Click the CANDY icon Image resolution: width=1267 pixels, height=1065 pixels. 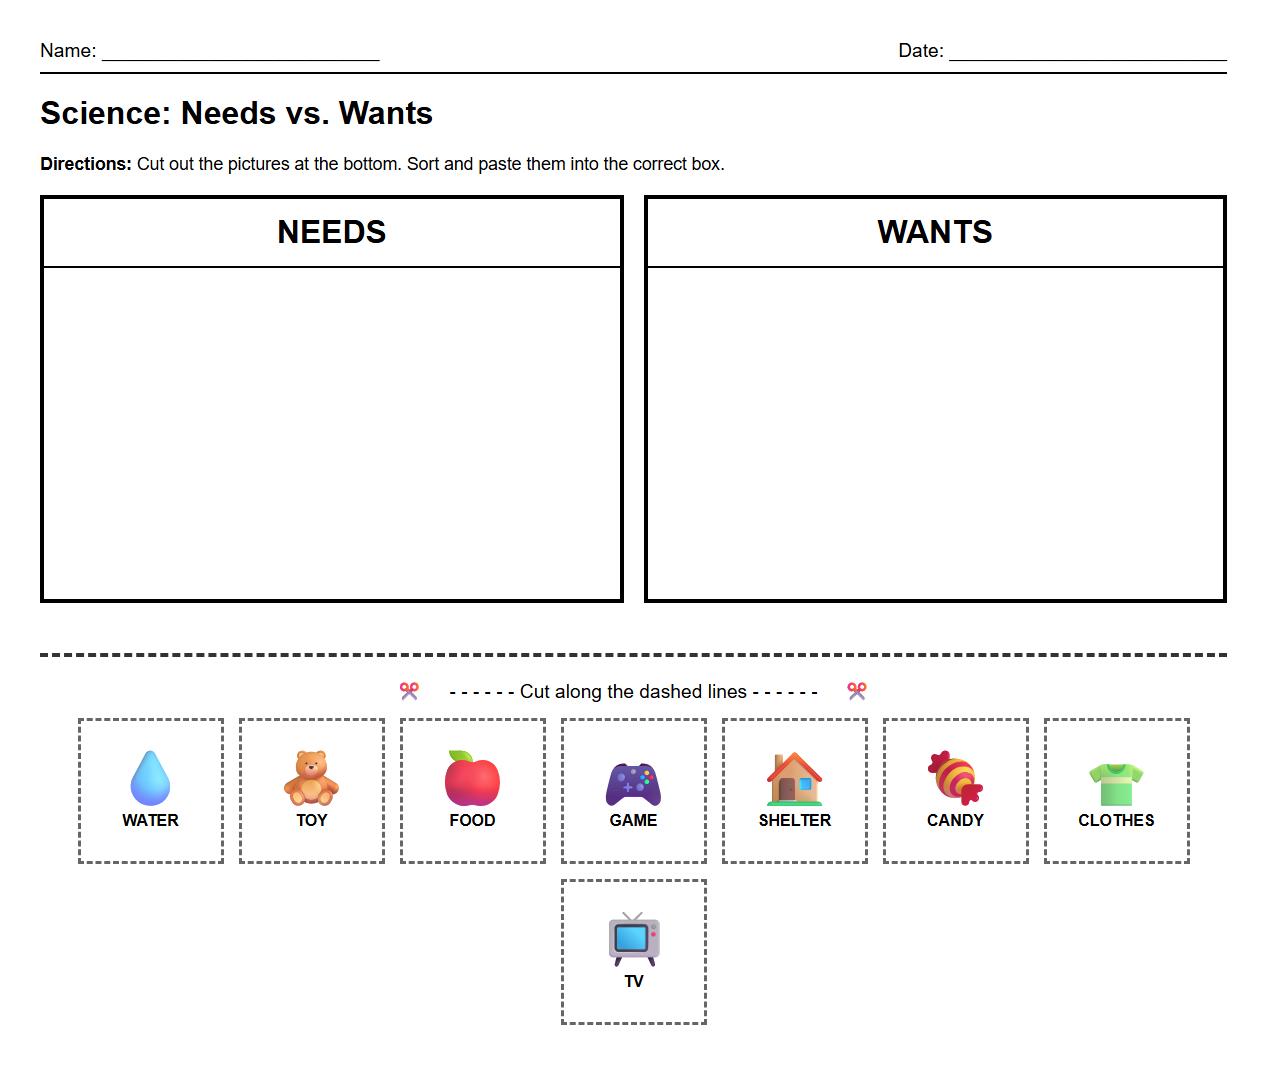click(x=955, y=778)
